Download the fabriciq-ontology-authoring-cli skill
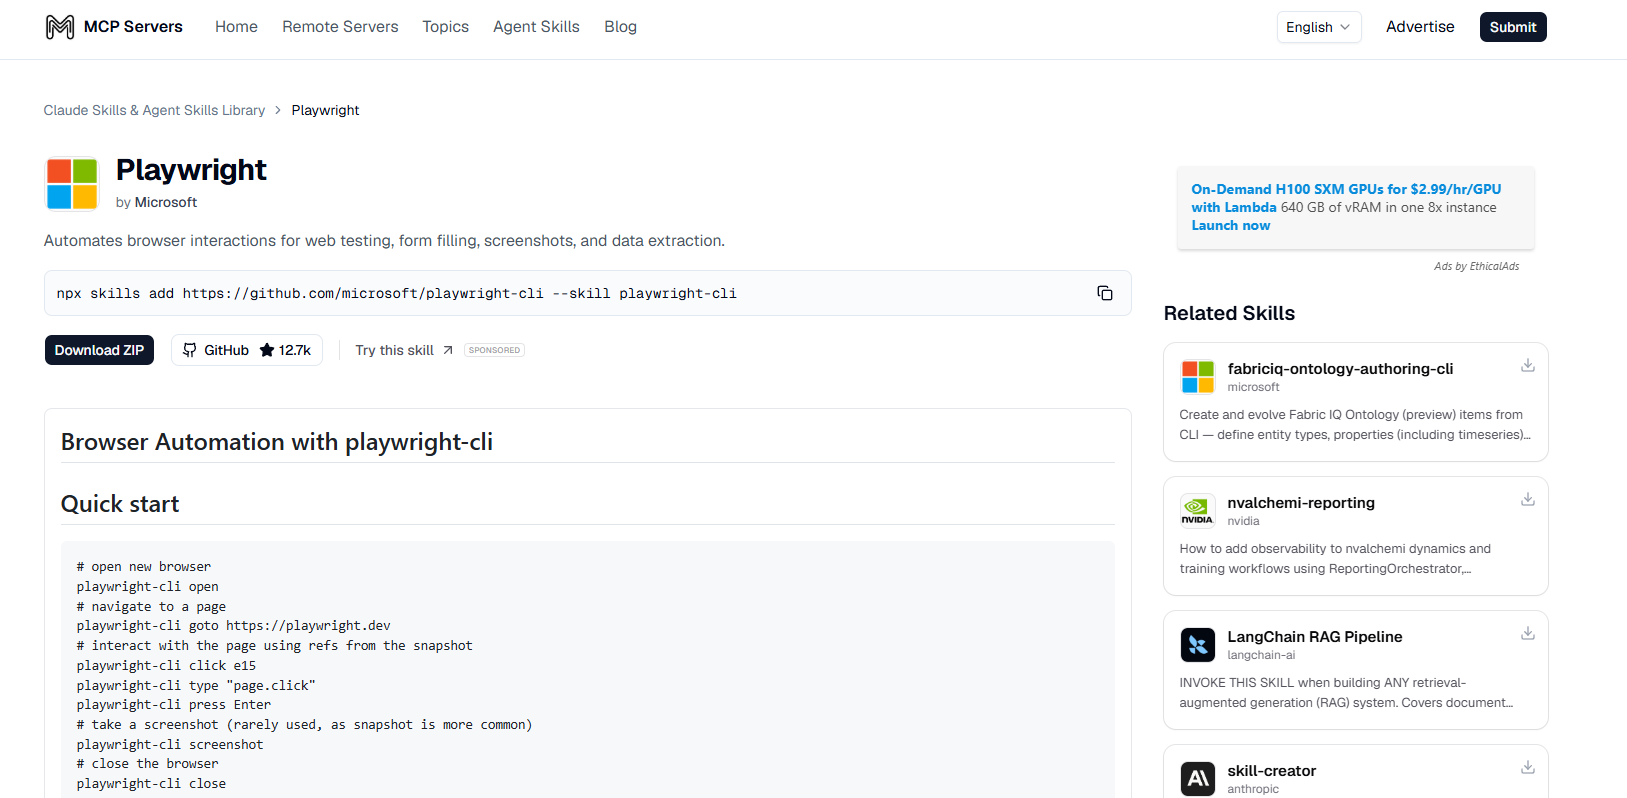1627x798 pixels. click(1528, 365)
